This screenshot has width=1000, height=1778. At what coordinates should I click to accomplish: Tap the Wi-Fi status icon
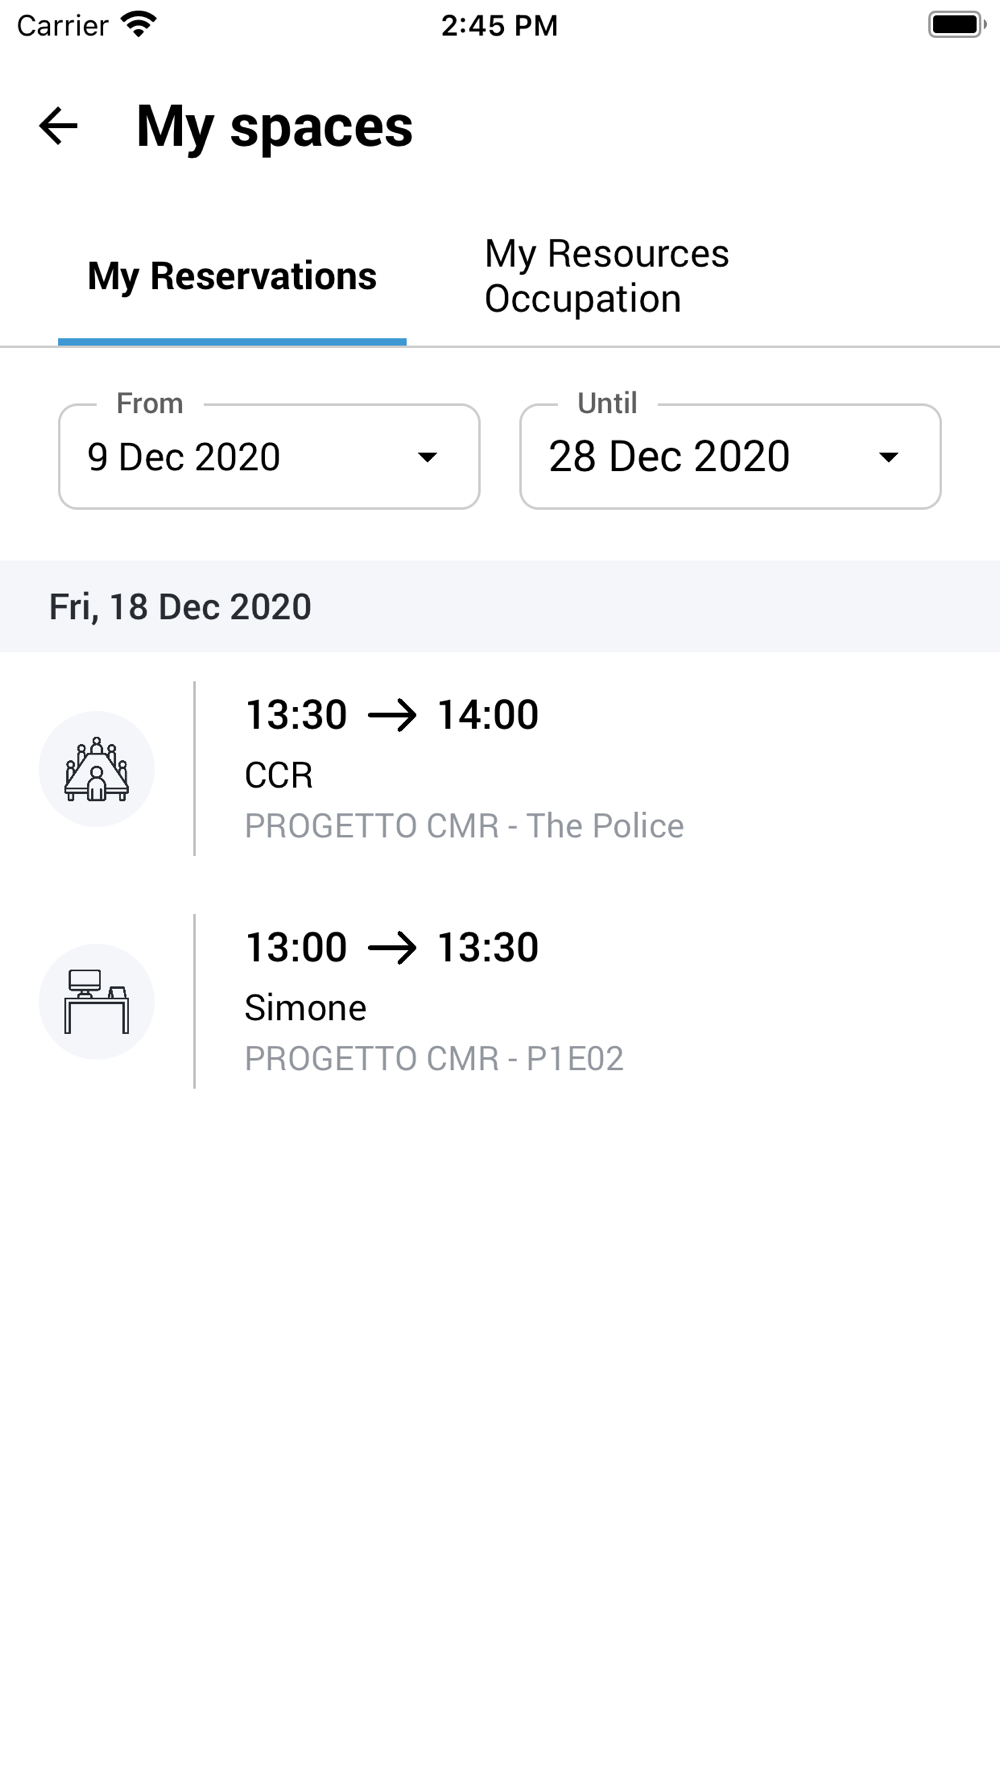coord(139,25)
